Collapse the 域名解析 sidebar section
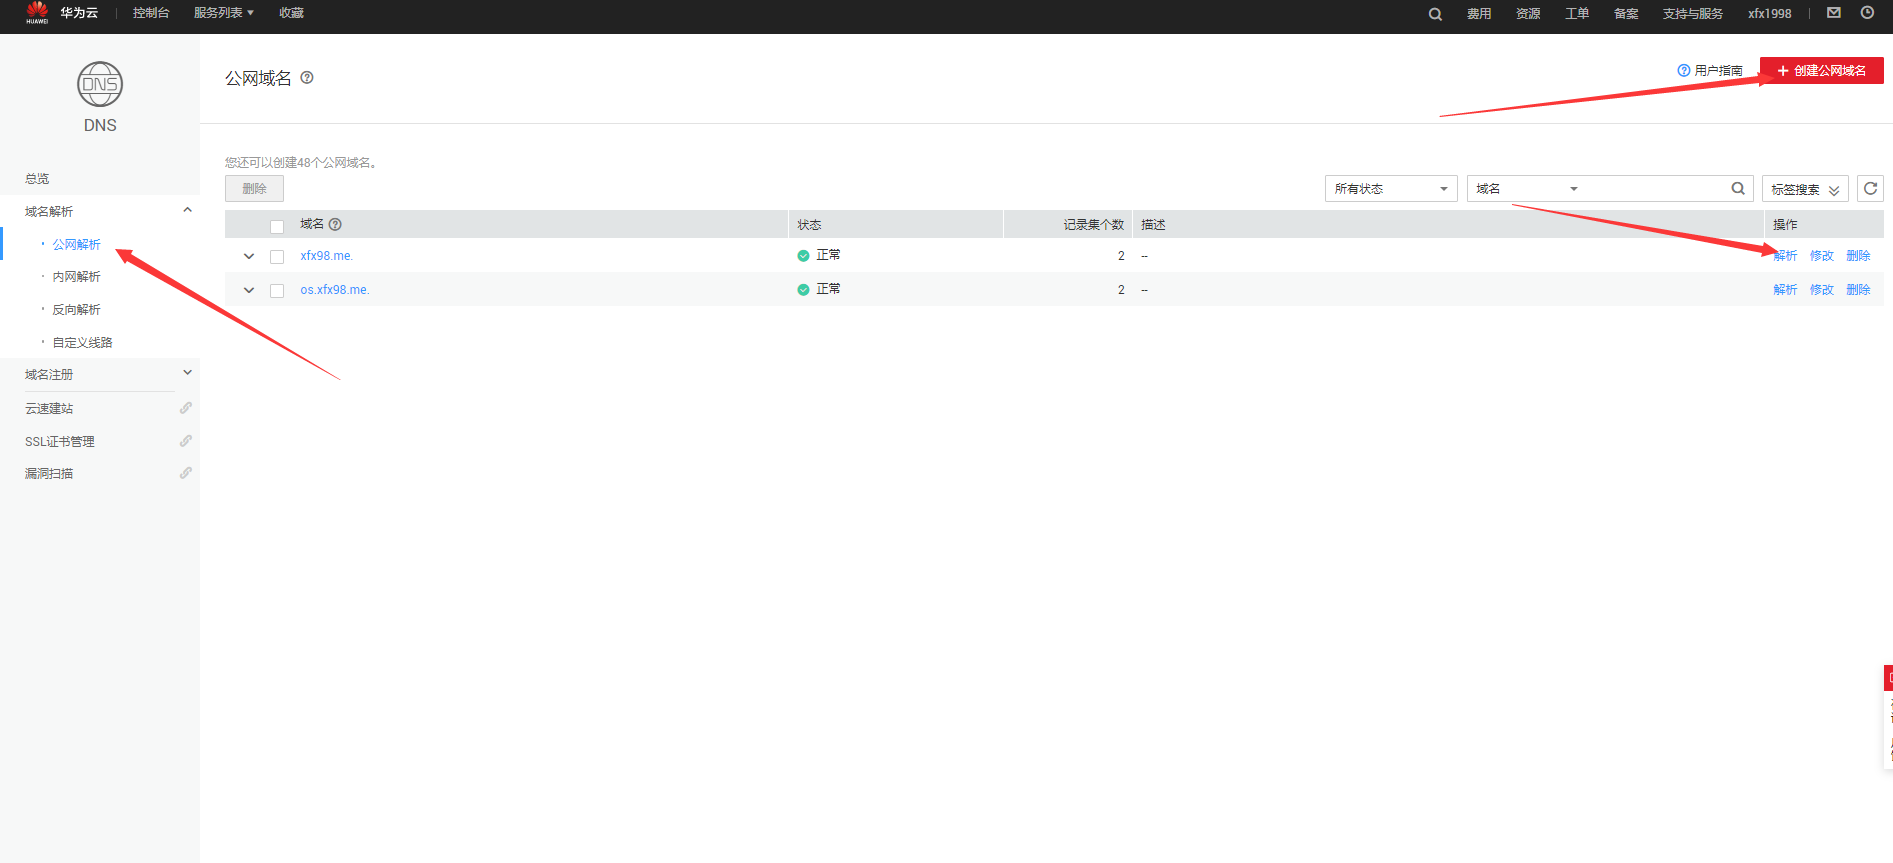The image size is (1893, 863). (x=187, y=210)
